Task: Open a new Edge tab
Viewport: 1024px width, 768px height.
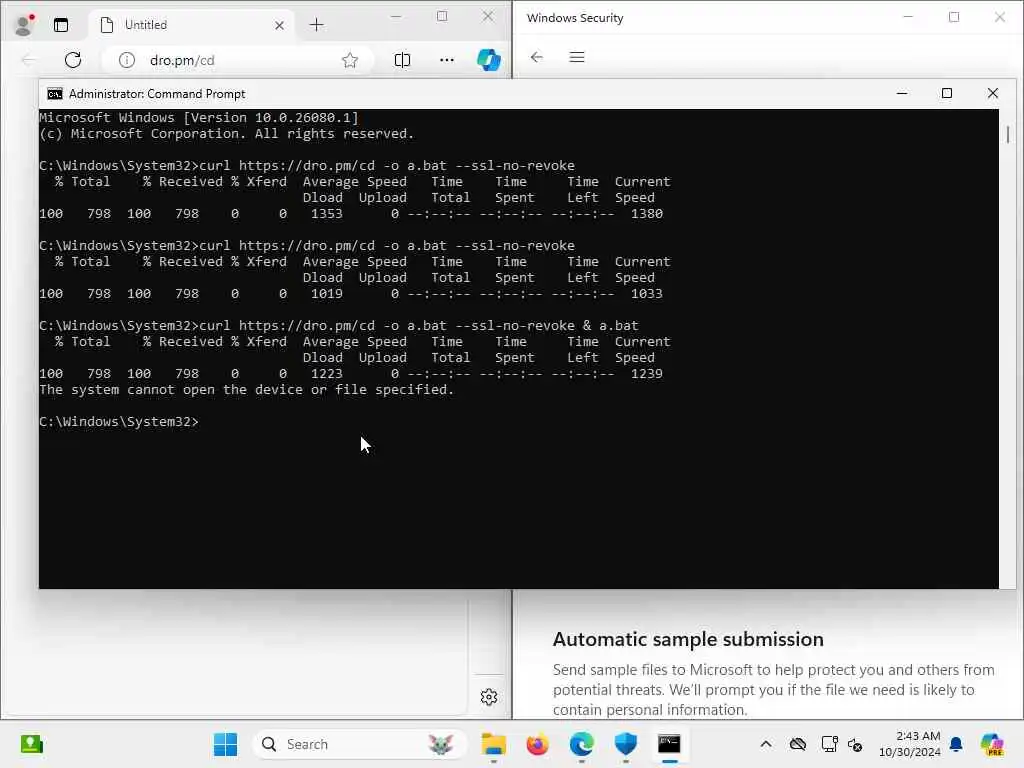Action: [x=317, y=25]
